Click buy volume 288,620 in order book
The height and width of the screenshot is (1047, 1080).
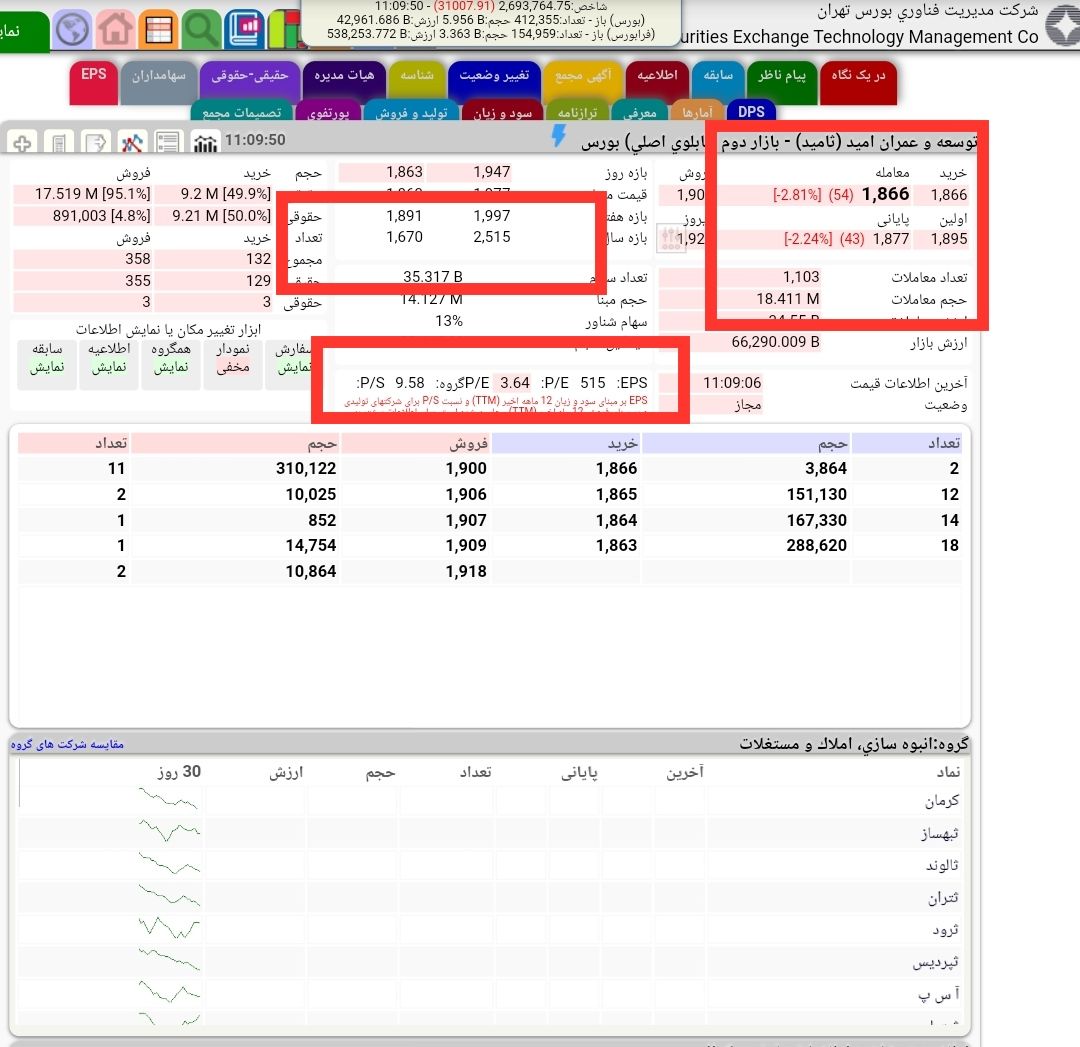pos(817,546)
